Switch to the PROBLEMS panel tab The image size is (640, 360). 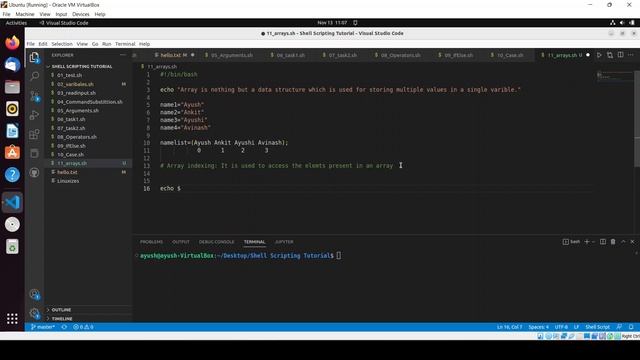tap(151, 242)
